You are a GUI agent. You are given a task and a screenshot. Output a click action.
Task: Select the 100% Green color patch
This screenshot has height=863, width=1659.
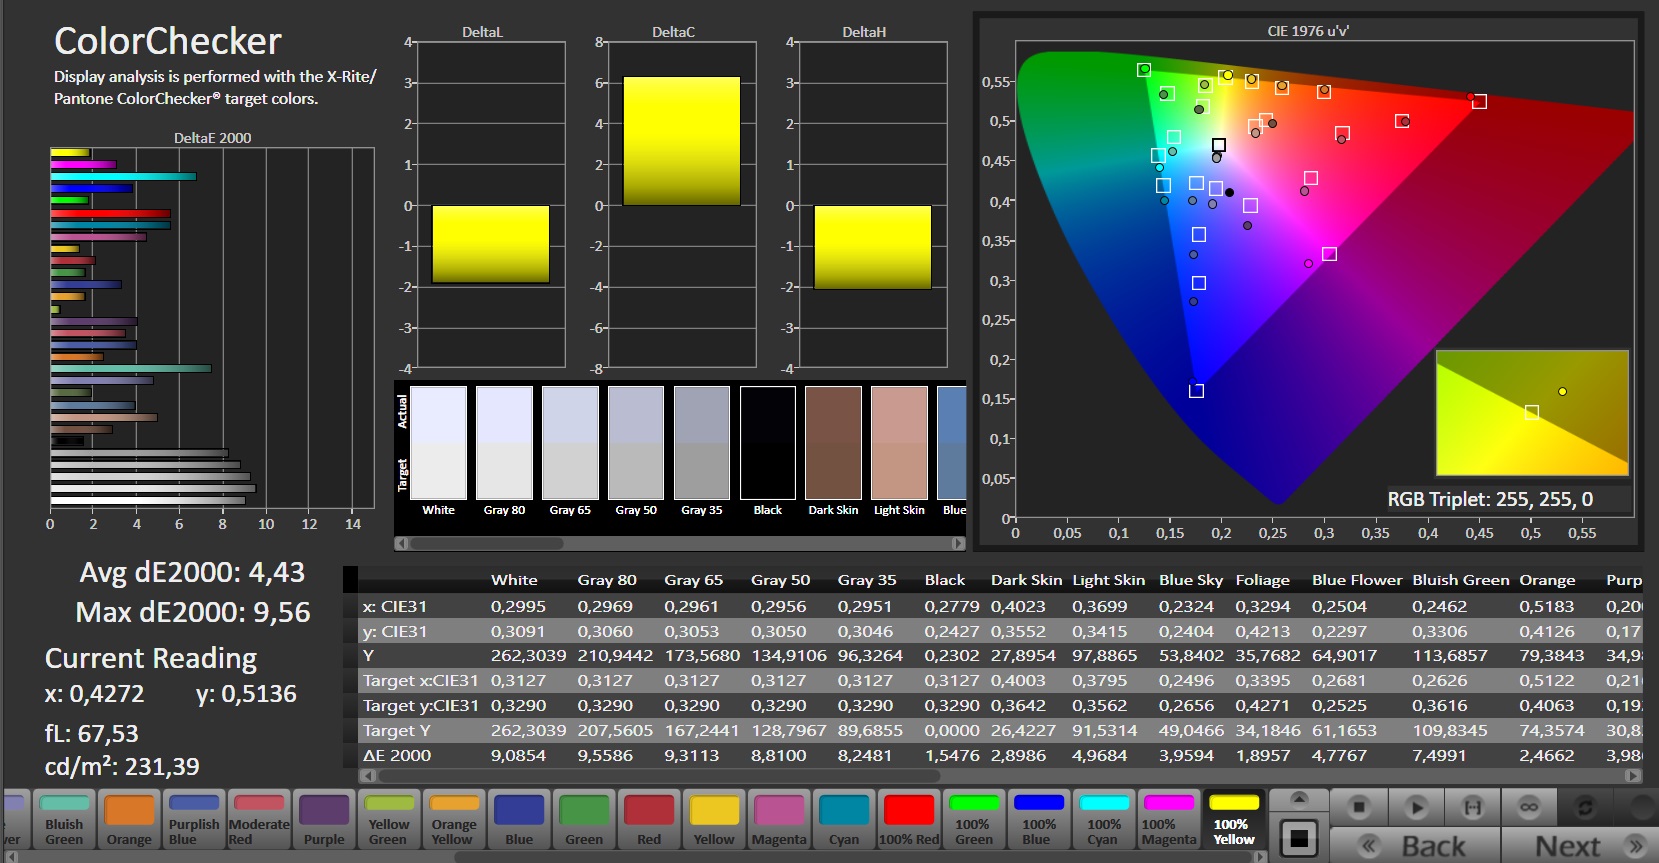point(974,820)
